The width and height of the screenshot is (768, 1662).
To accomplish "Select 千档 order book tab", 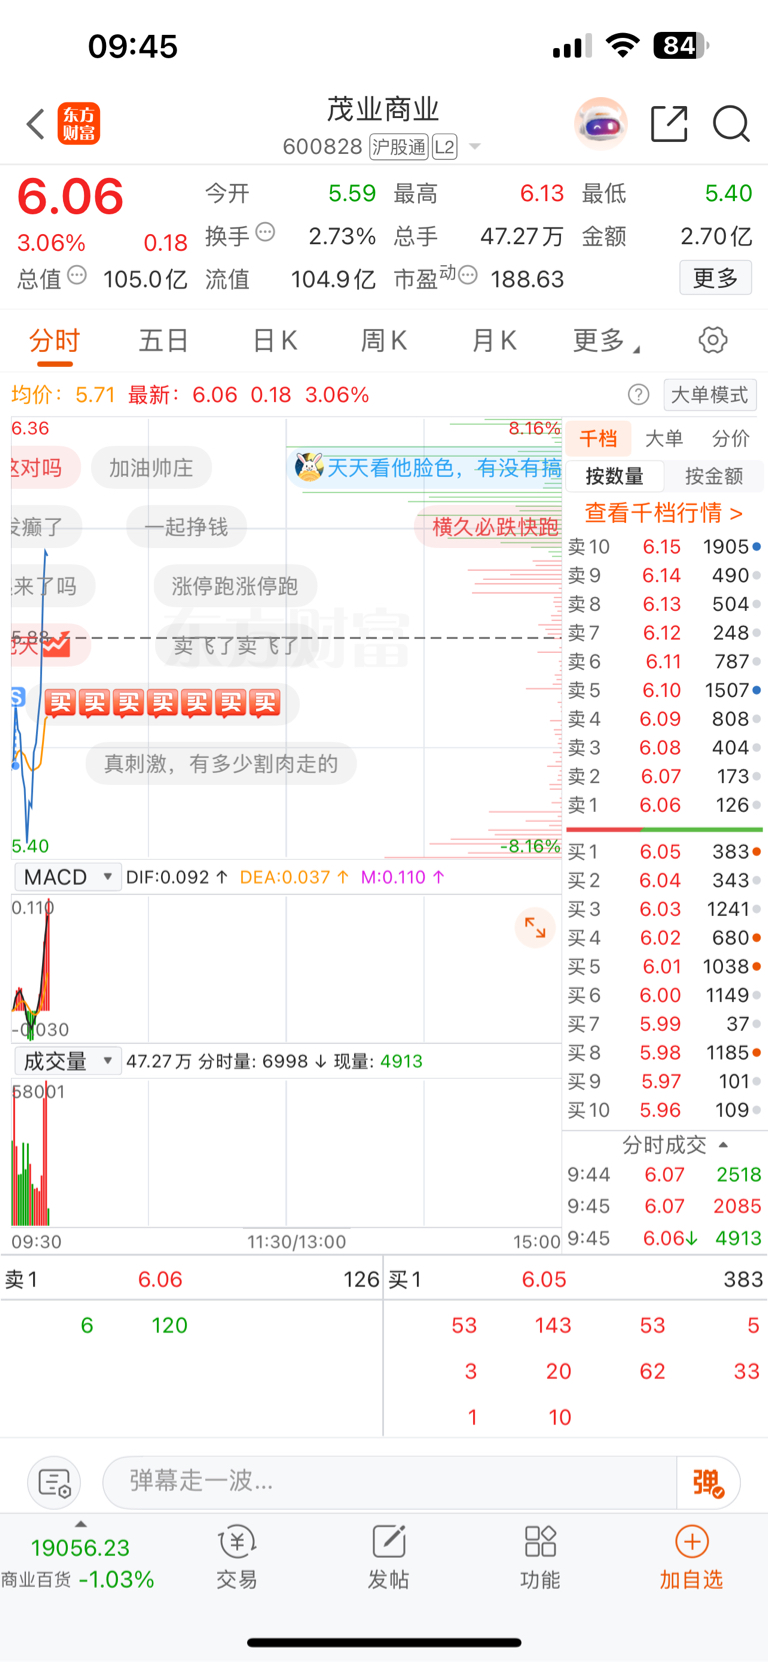I will coord(598,438).
